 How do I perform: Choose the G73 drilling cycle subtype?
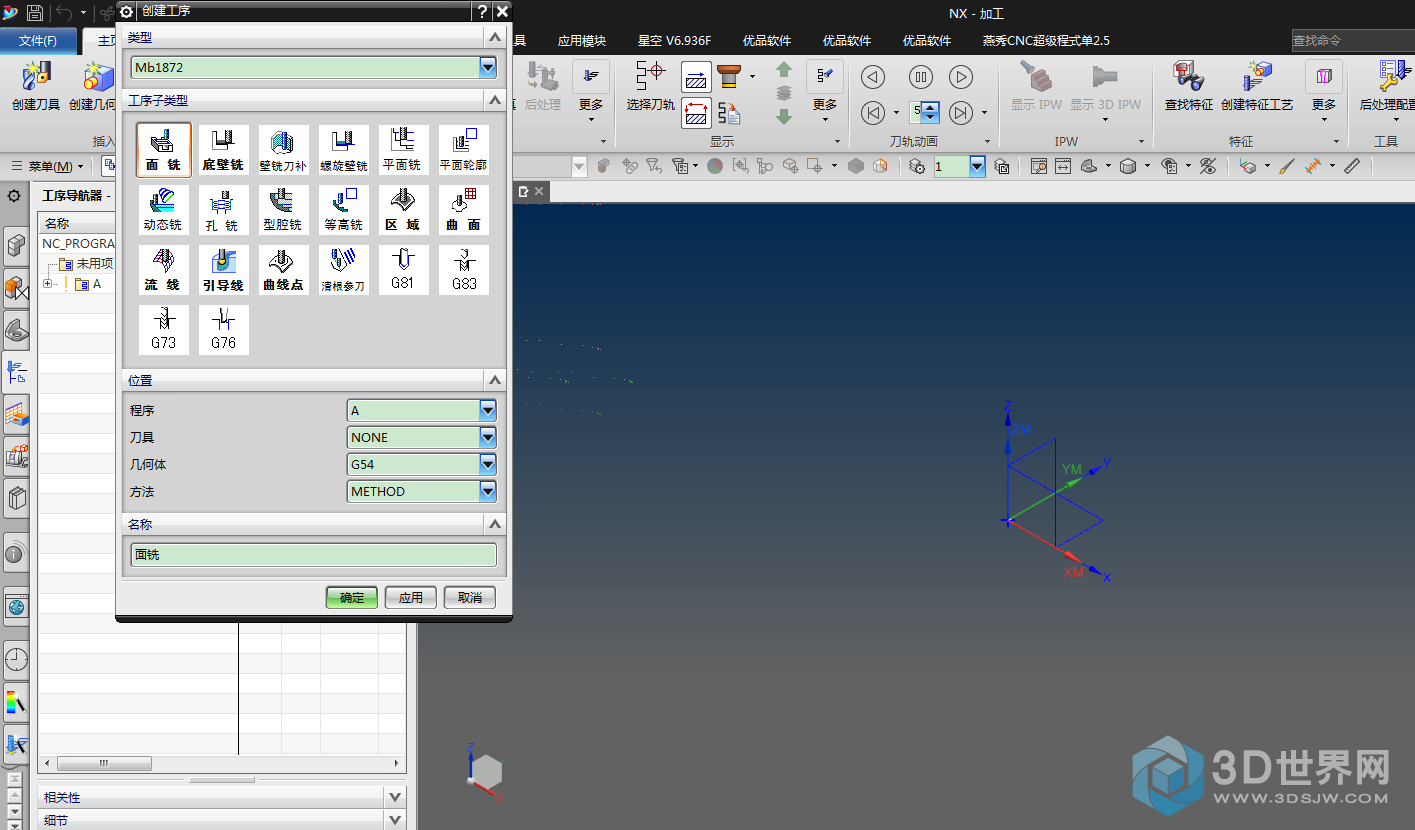[164, 330]
